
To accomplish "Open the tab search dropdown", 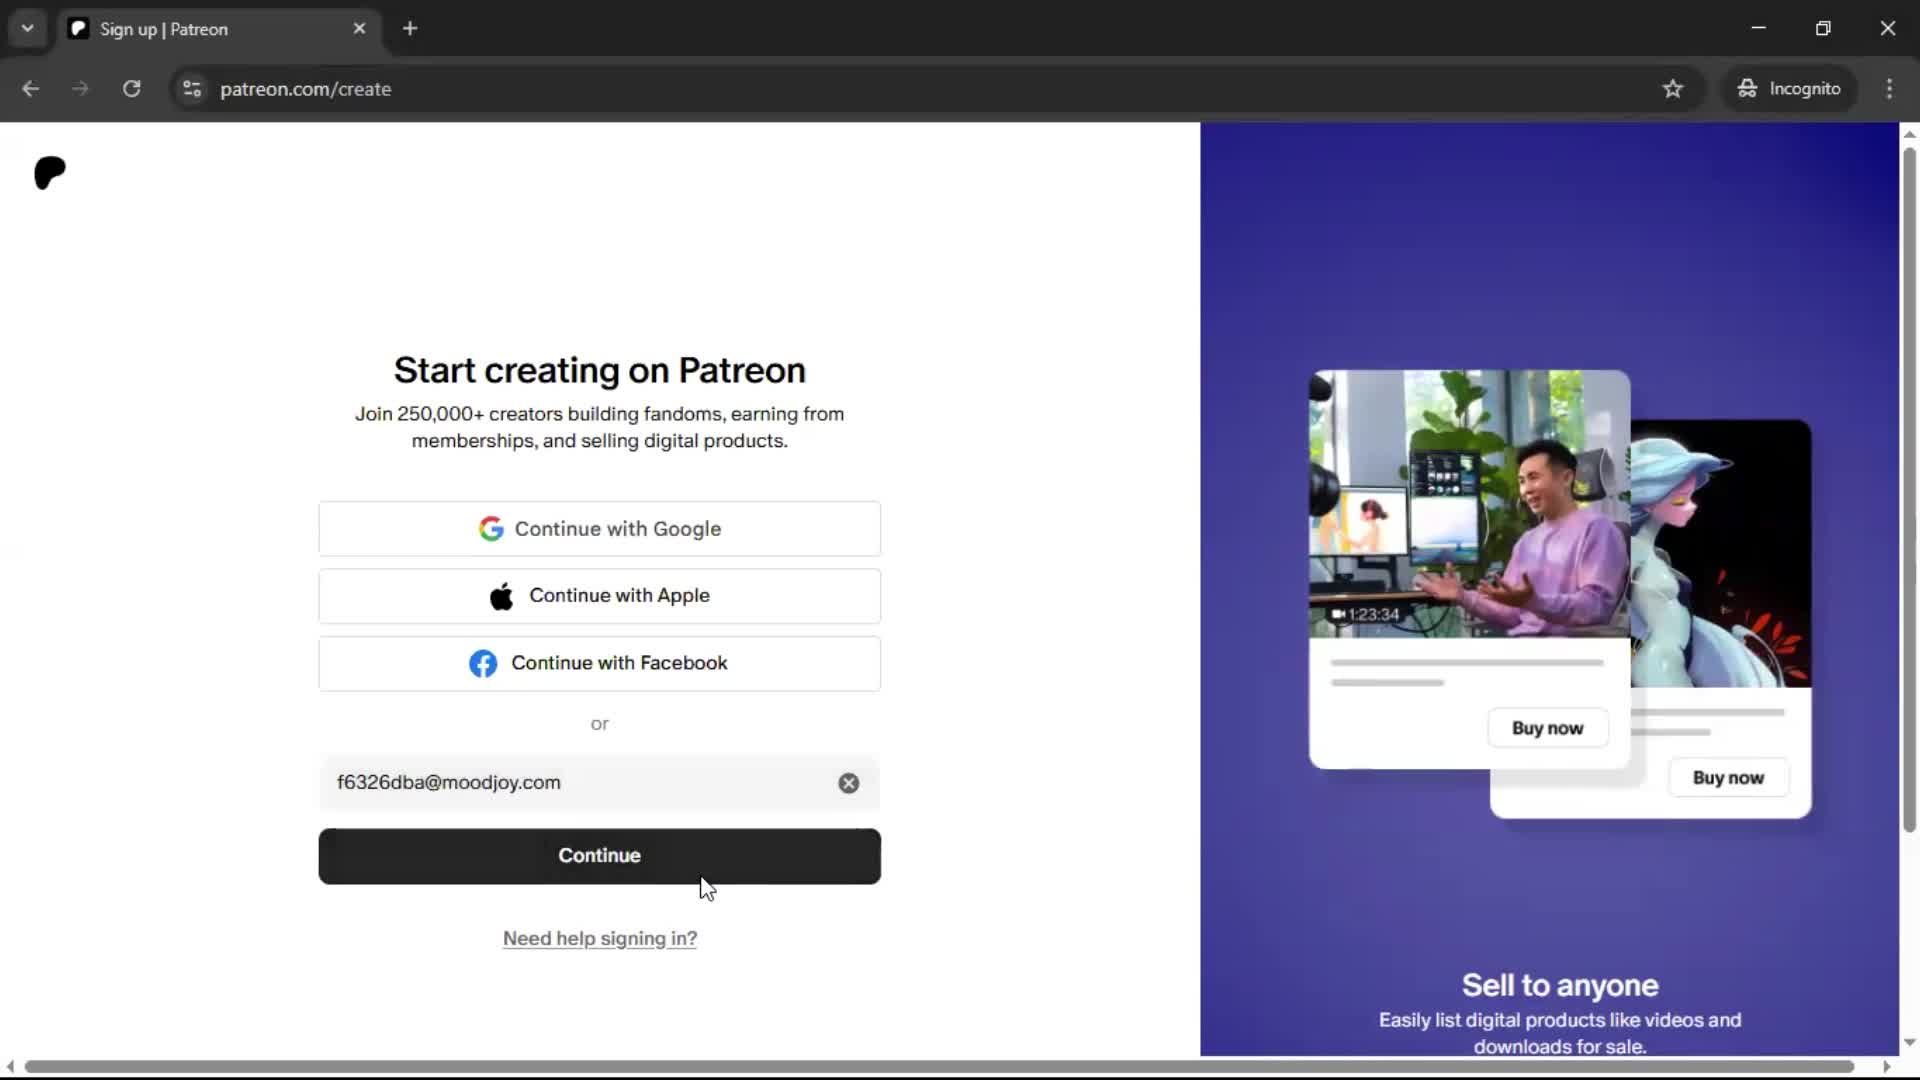I will click(27, 29).
